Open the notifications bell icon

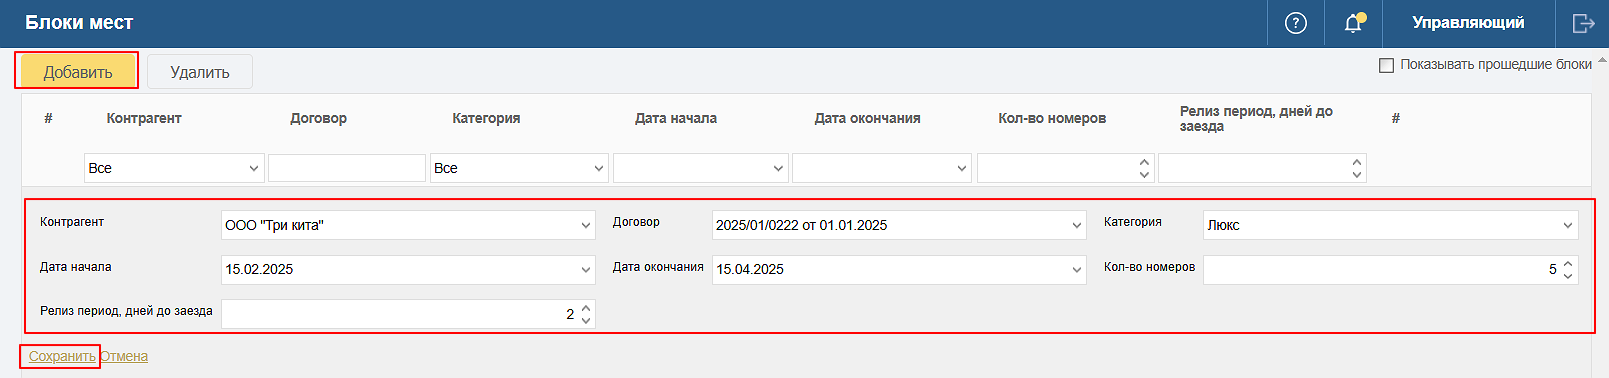click(1354, 23)
